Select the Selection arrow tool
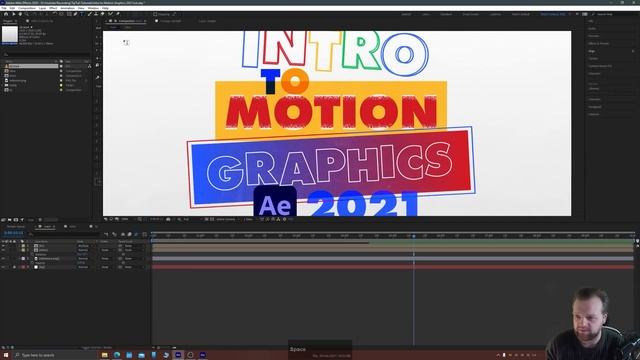640x360 pixels. point(13,14)
